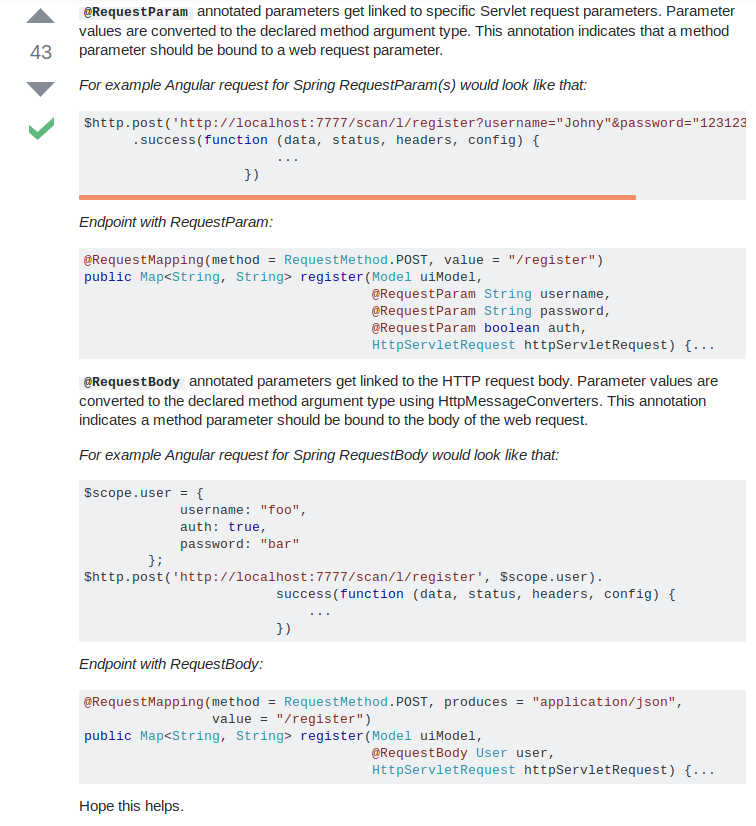756x826 pixels.
Task: Click 'produces = "application/json"' in last code block
Action: pyautogui.click(x=559, y=702)
